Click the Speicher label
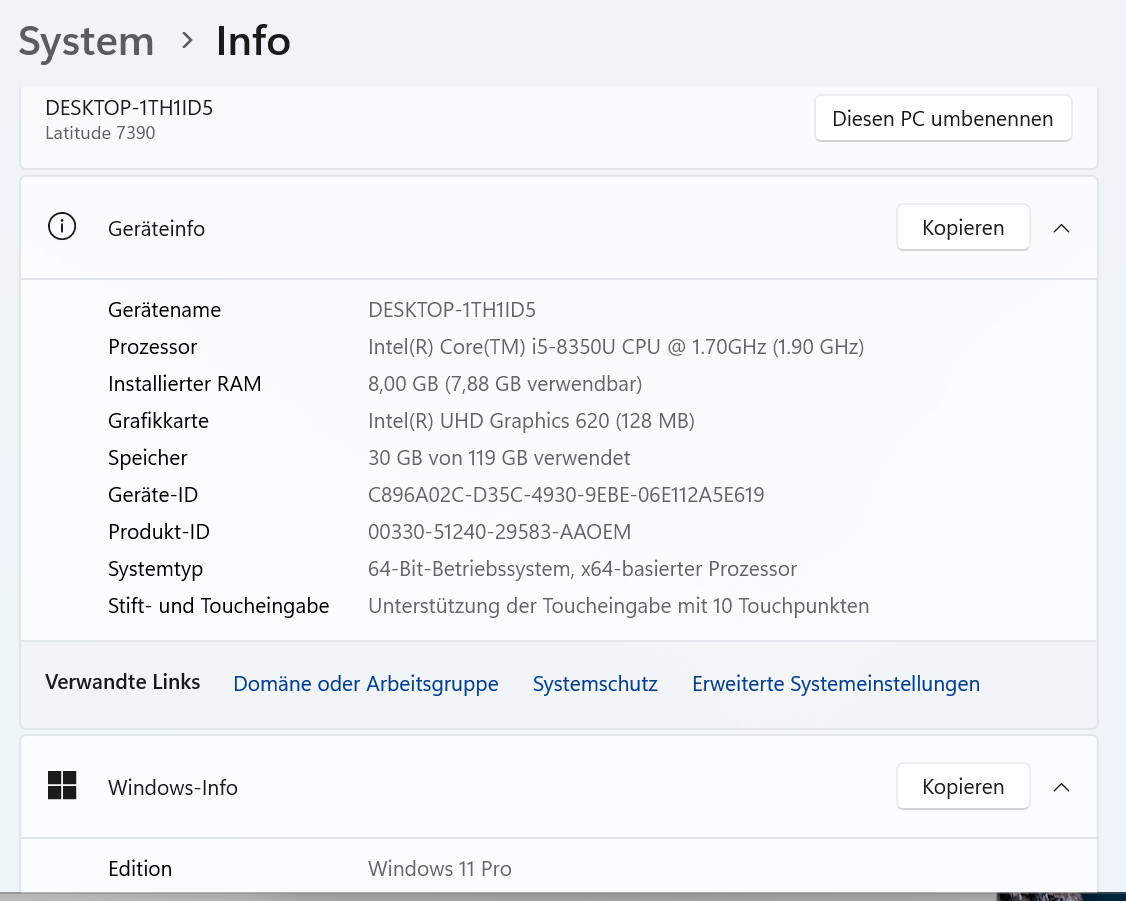 point(147,458)
